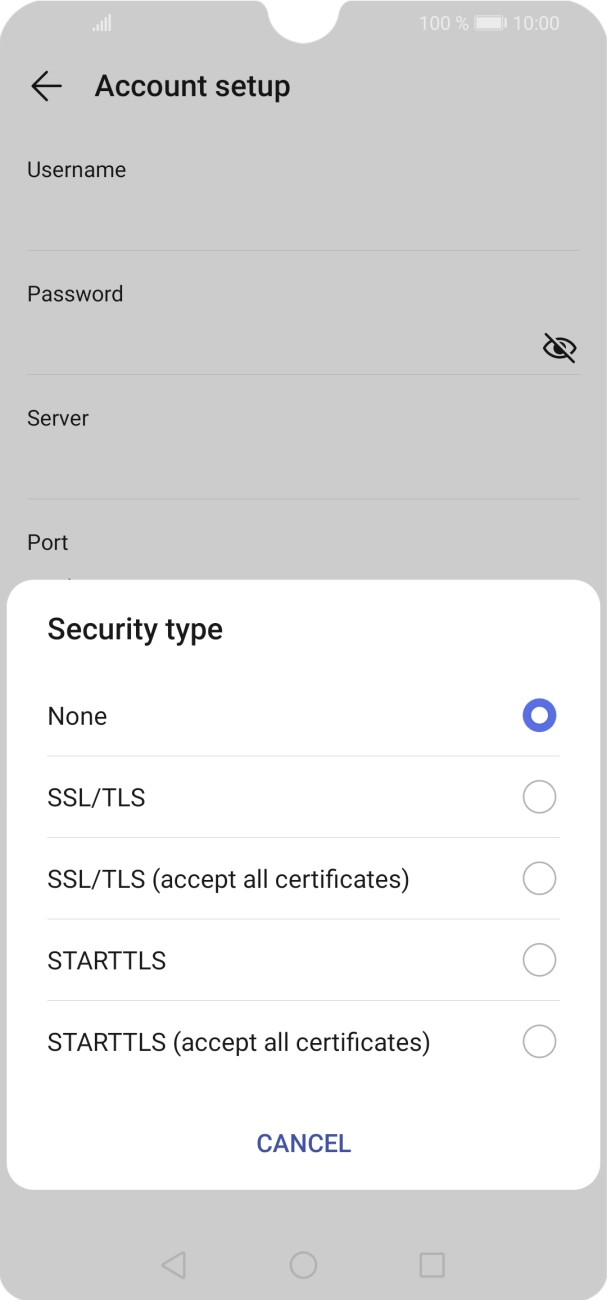
Task: Select the None radio button
Action: pos(539,716)
